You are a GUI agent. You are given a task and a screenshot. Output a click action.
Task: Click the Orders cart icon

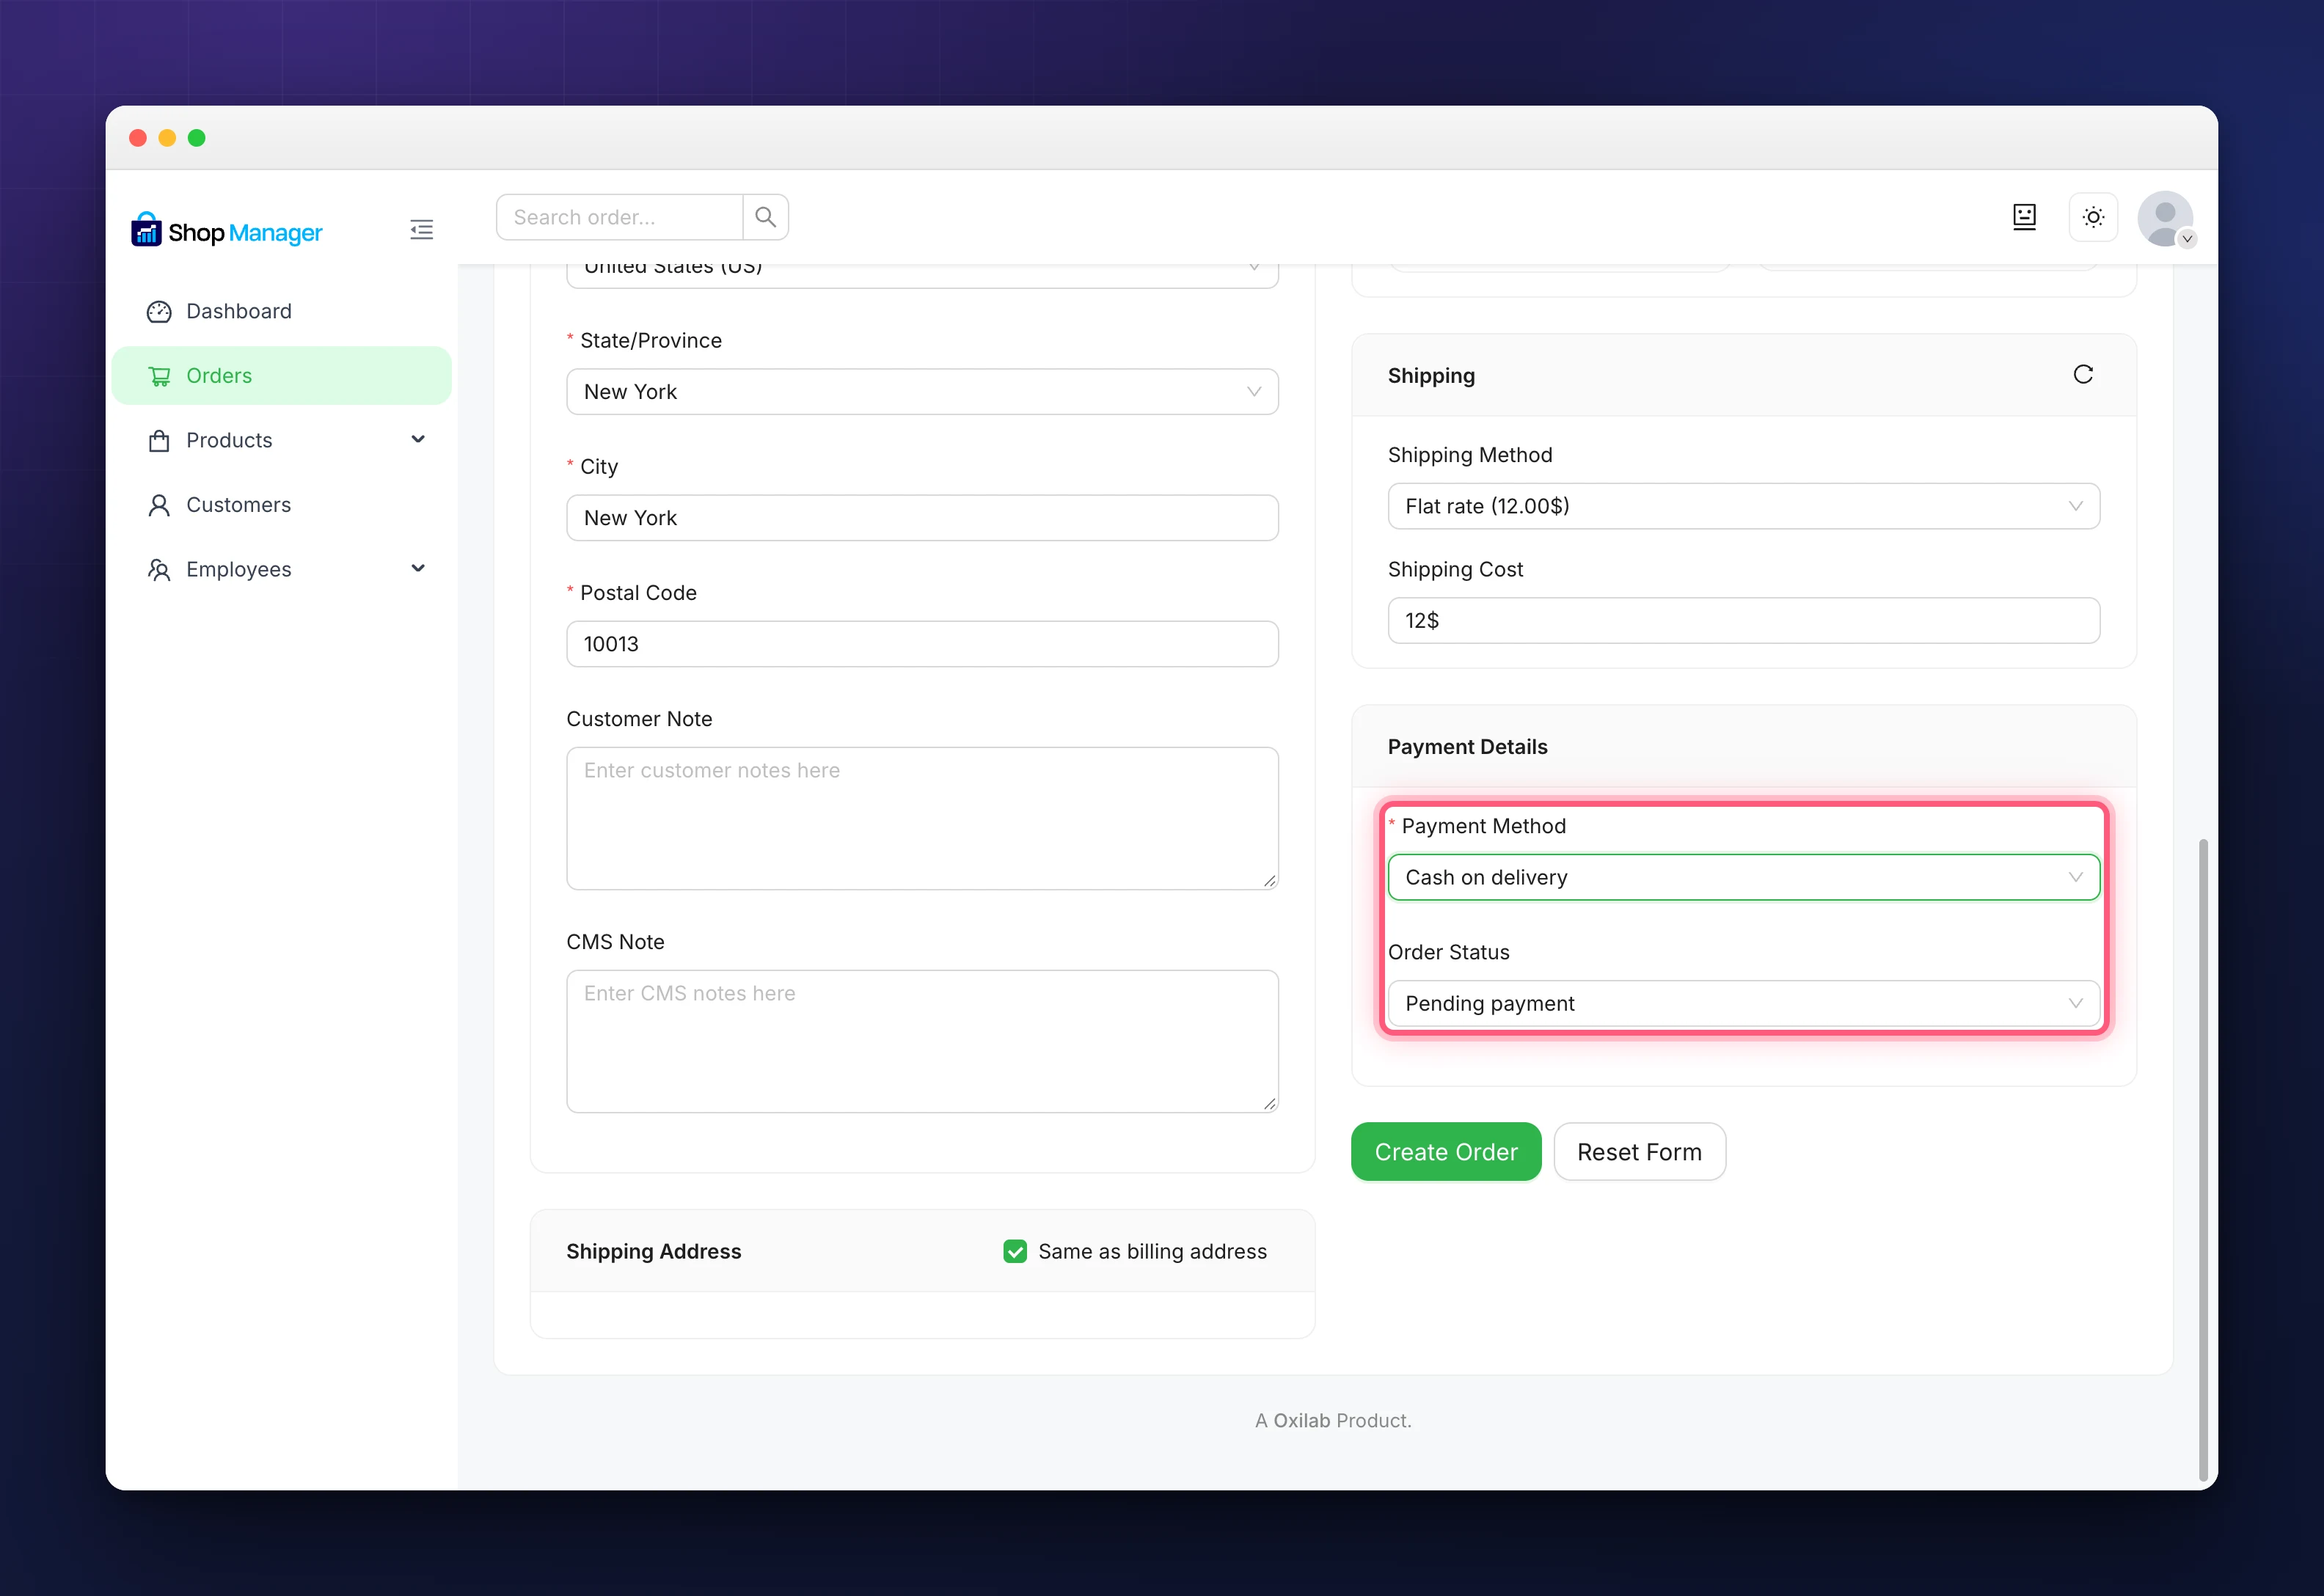[159, 376]
